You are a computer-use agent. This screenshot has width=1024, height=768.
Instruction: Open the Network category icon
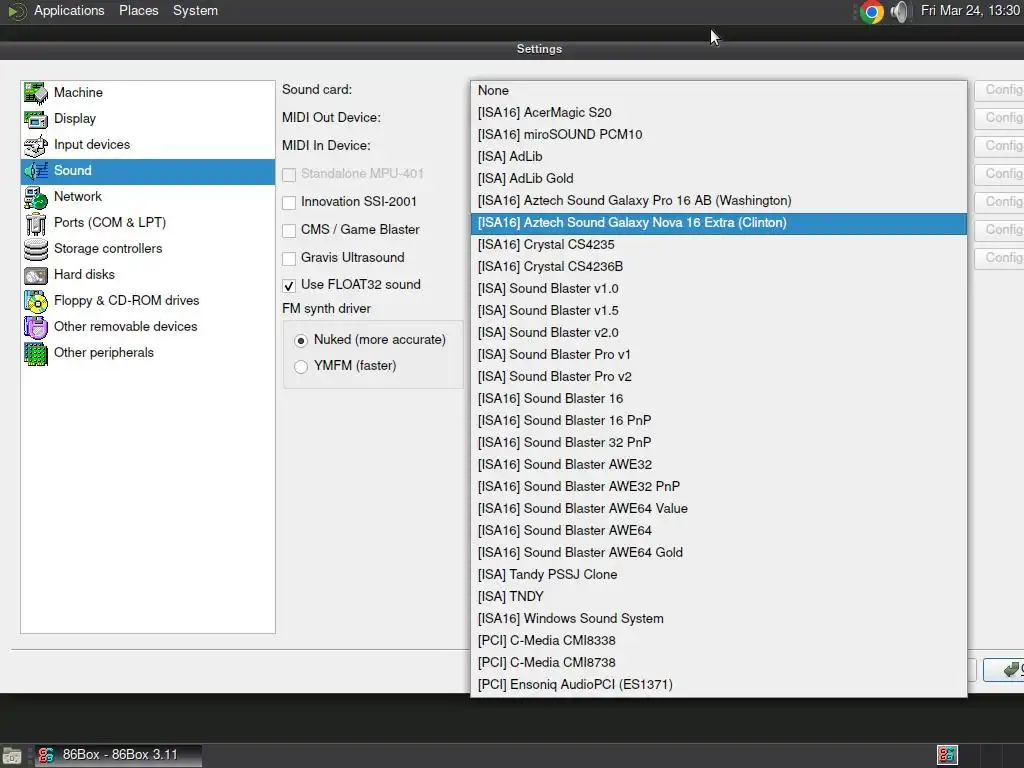(36, 197)
